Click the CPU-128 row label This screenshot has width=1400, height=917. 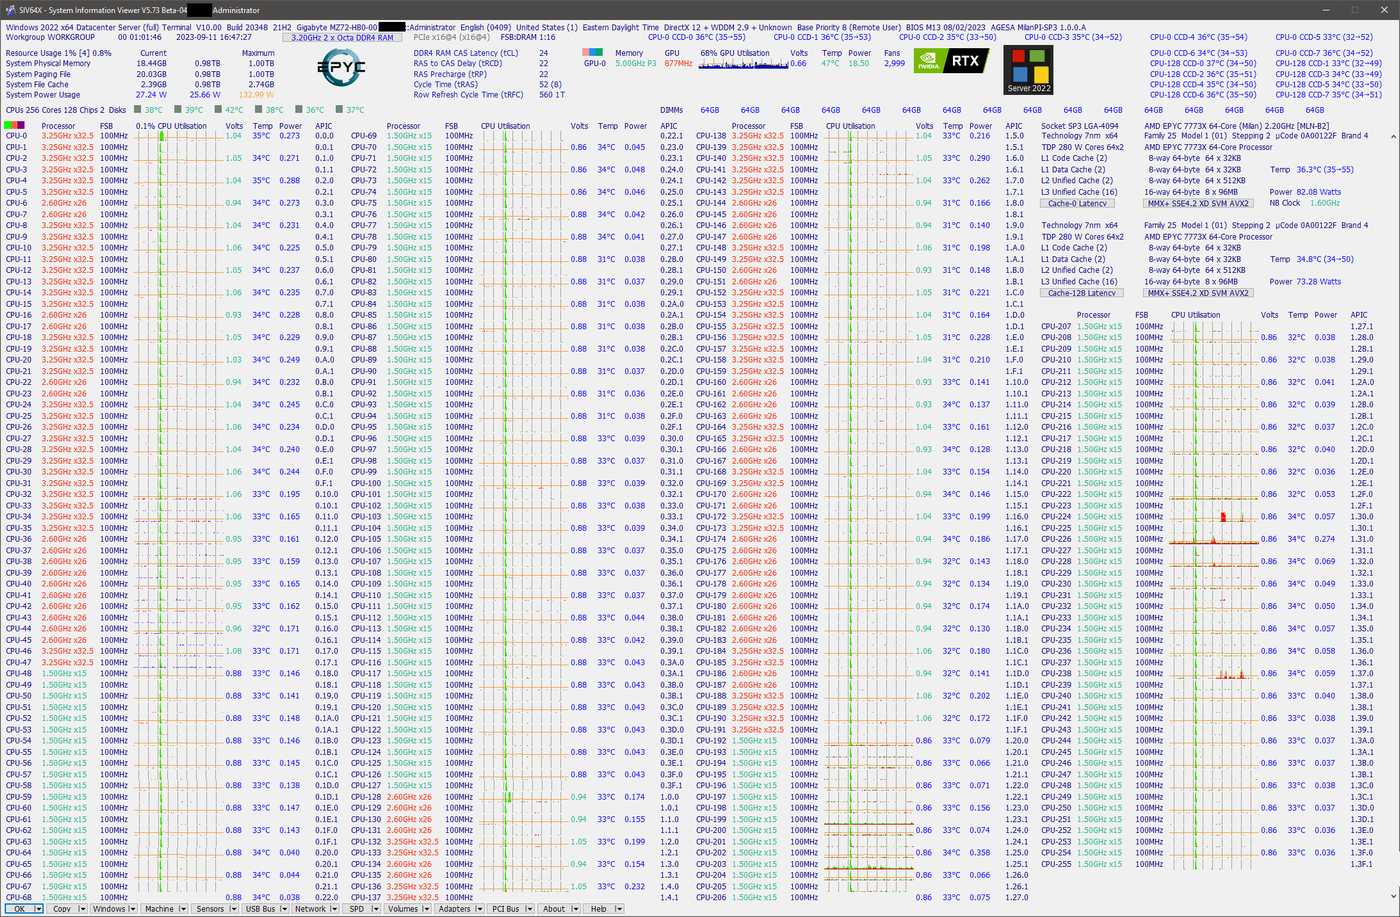click(x=365, y=797)
